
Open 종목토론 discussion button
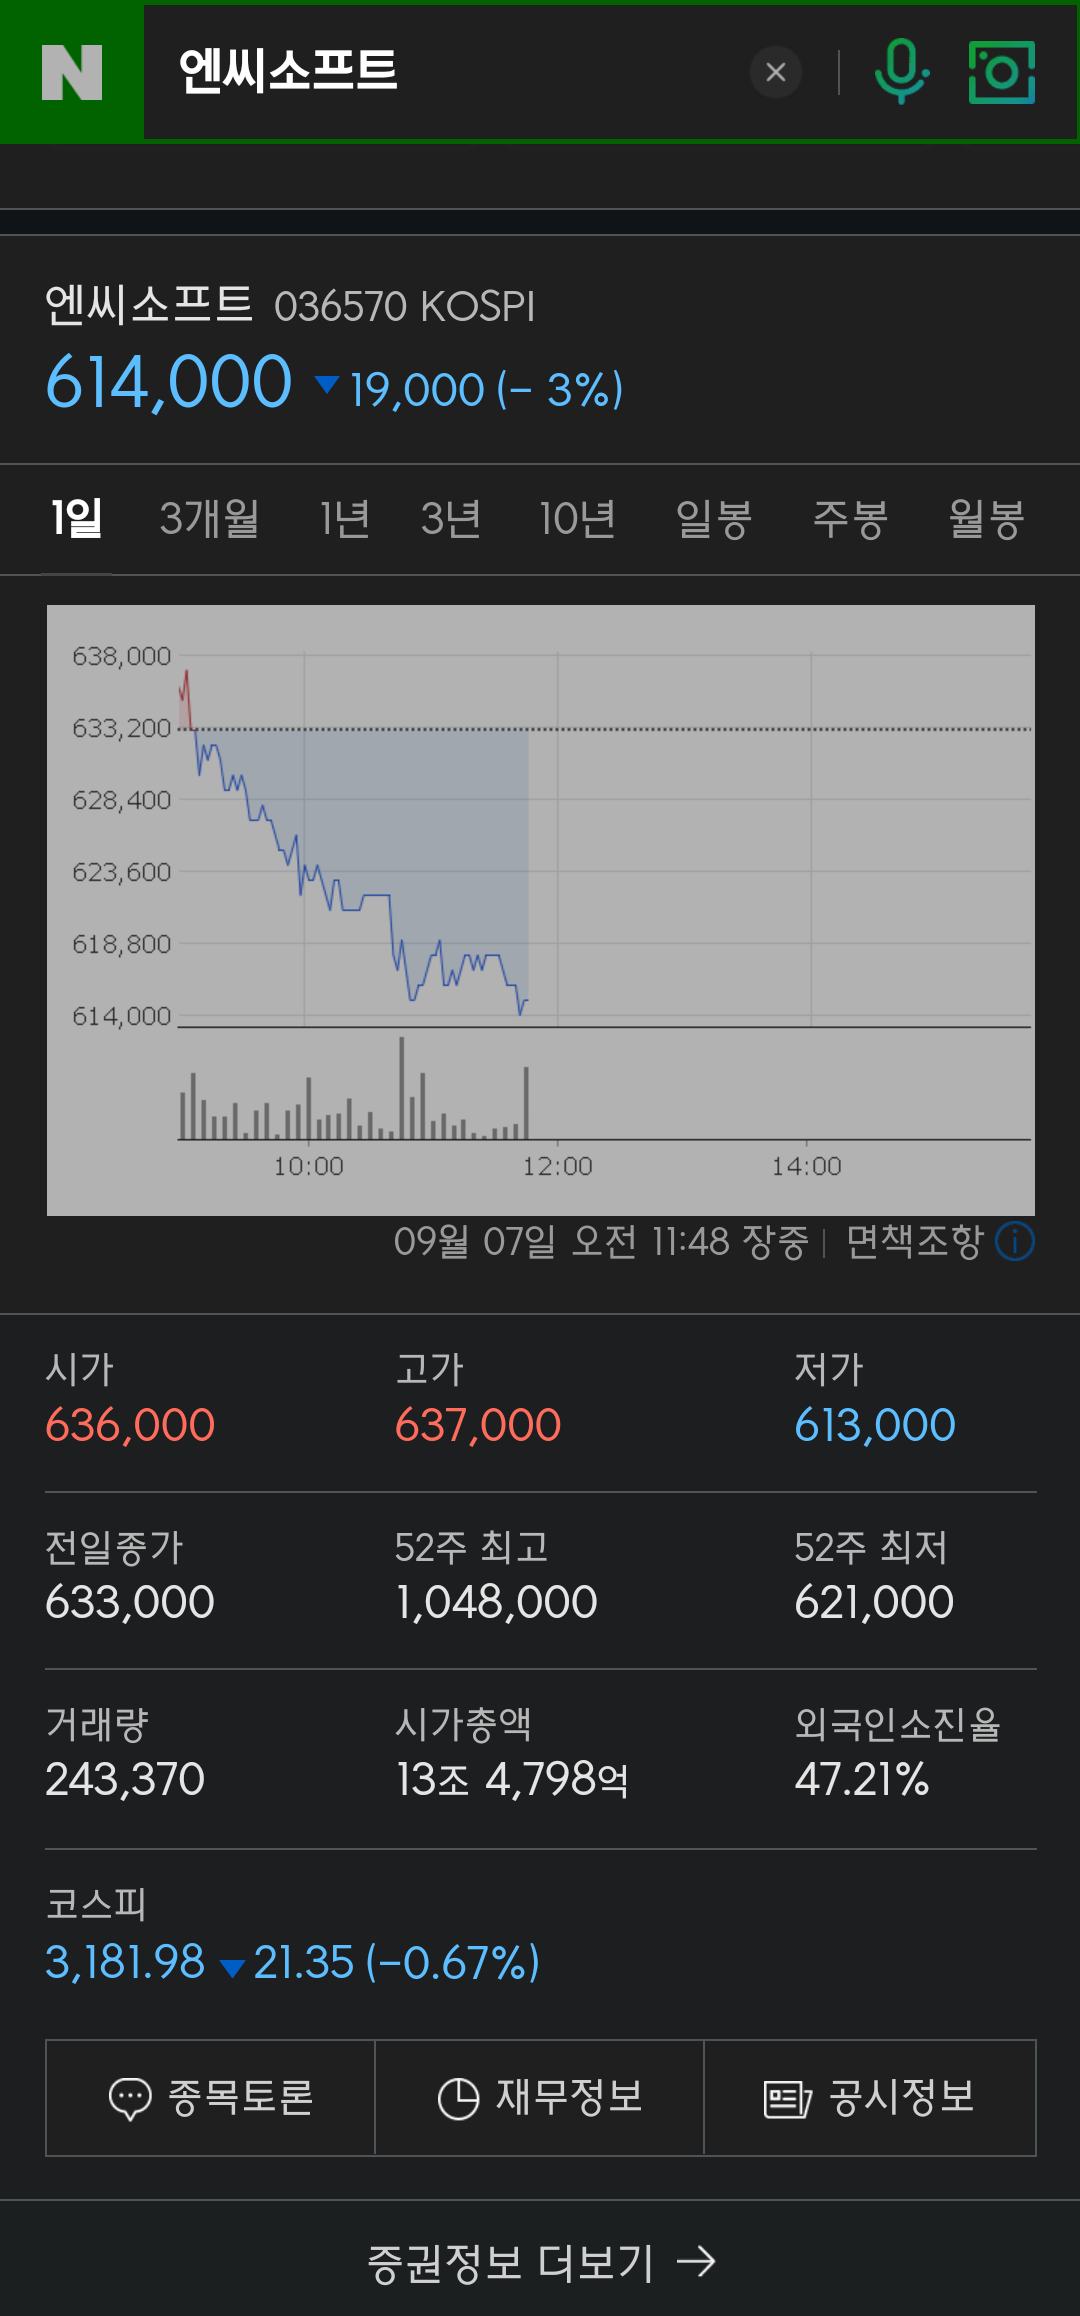point(210,2098)
